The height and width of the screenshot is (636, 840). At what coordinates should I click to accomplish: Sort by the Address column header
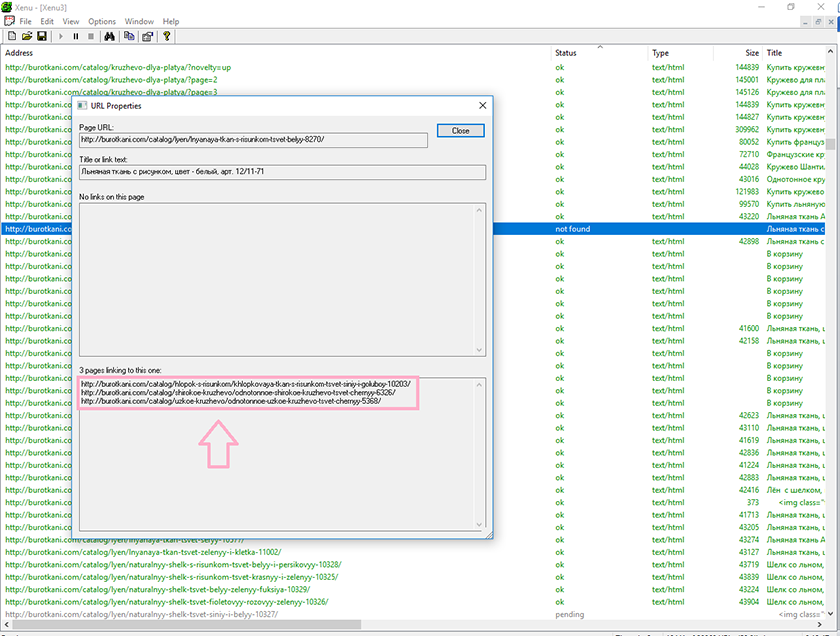[x=276, y=53]
